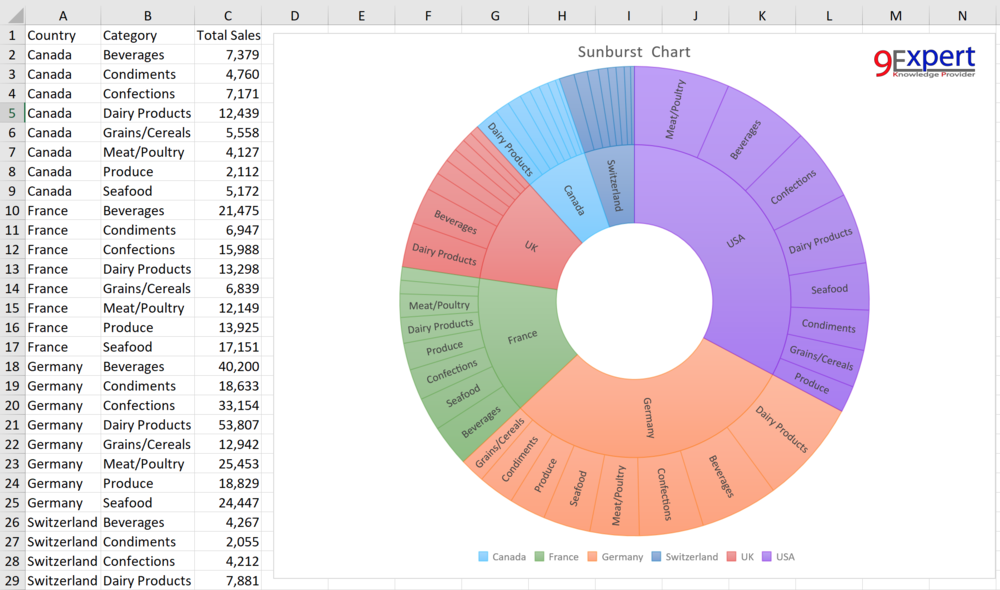1000x590 pixels.
Task: Select the France legend marker
Action: [x=538, y=557]
